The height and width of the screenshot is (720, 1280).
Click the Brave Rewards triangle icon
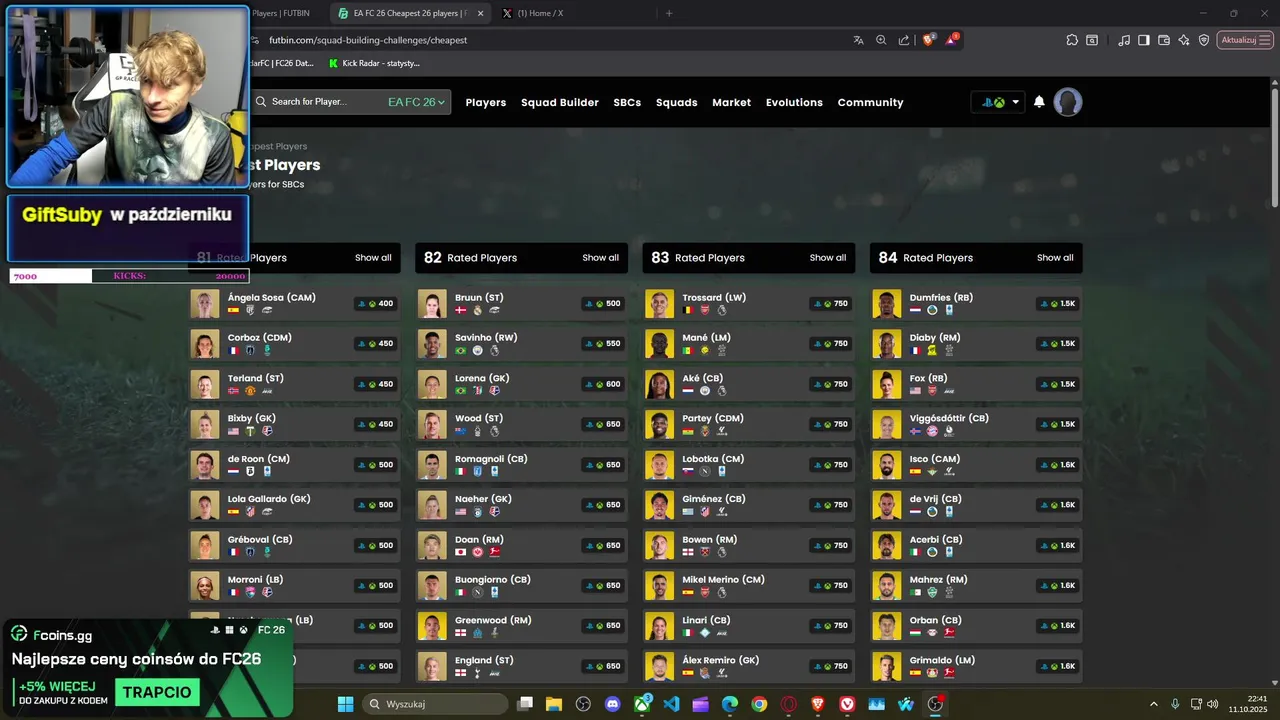pos(951,40)
